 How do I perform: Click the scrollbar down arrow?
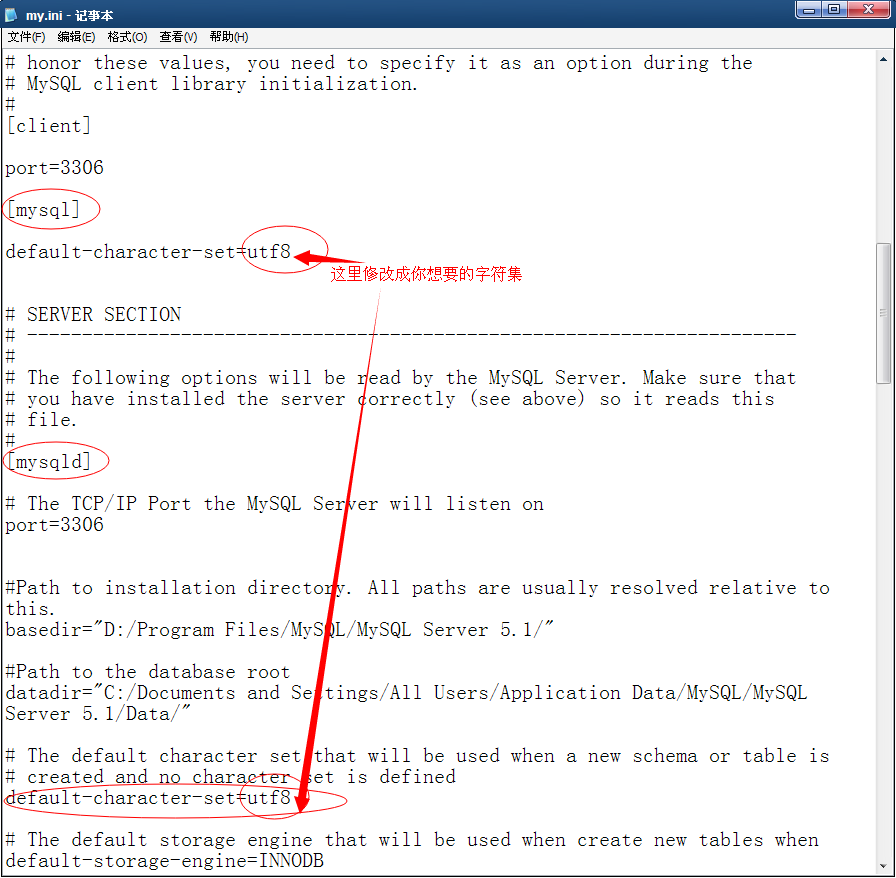click(883, 866)
